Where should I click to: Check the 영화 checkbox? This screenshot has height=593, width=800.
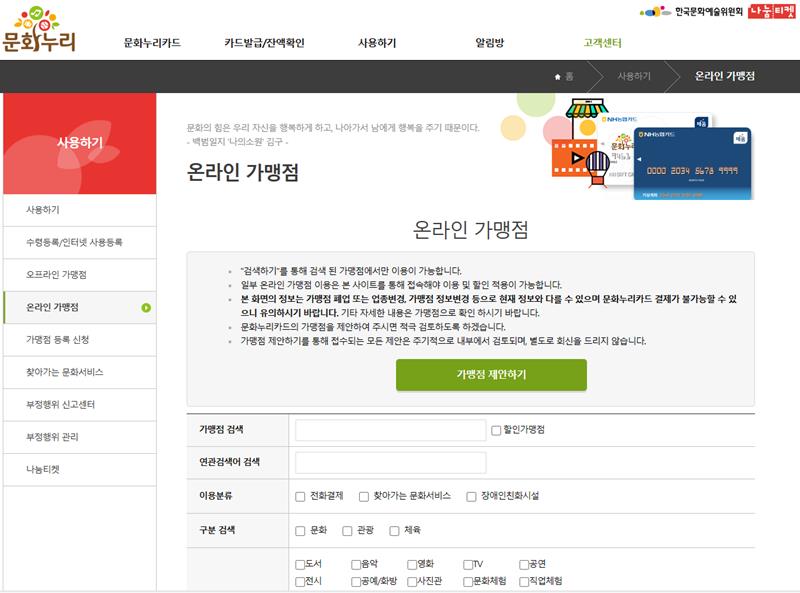click(x=412, y=564)
